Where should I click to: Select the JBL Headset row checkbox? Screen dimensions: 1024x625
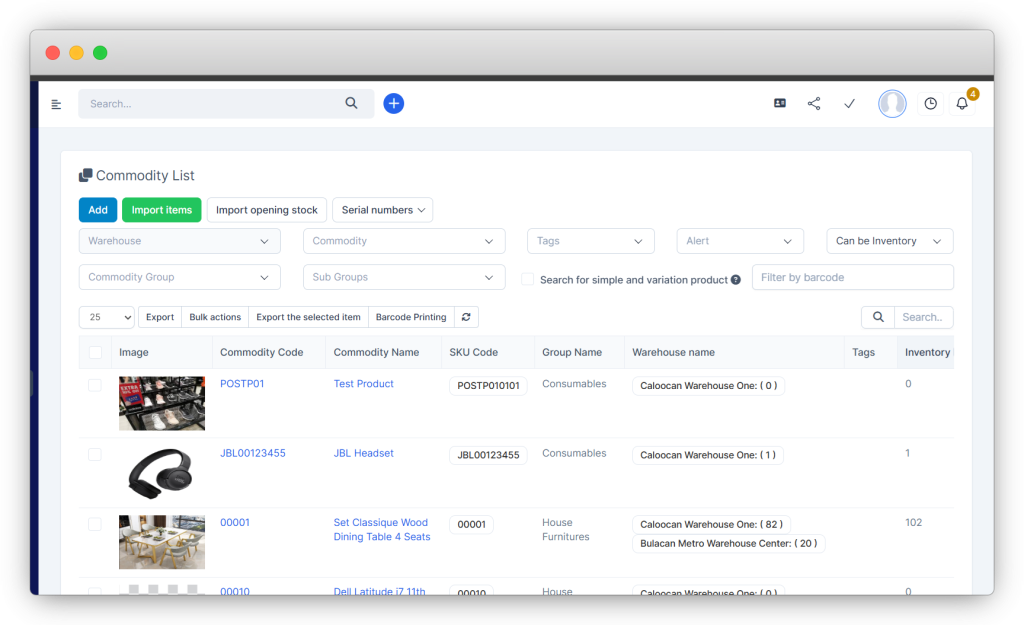pyautogui.click(x=95, y=454)
